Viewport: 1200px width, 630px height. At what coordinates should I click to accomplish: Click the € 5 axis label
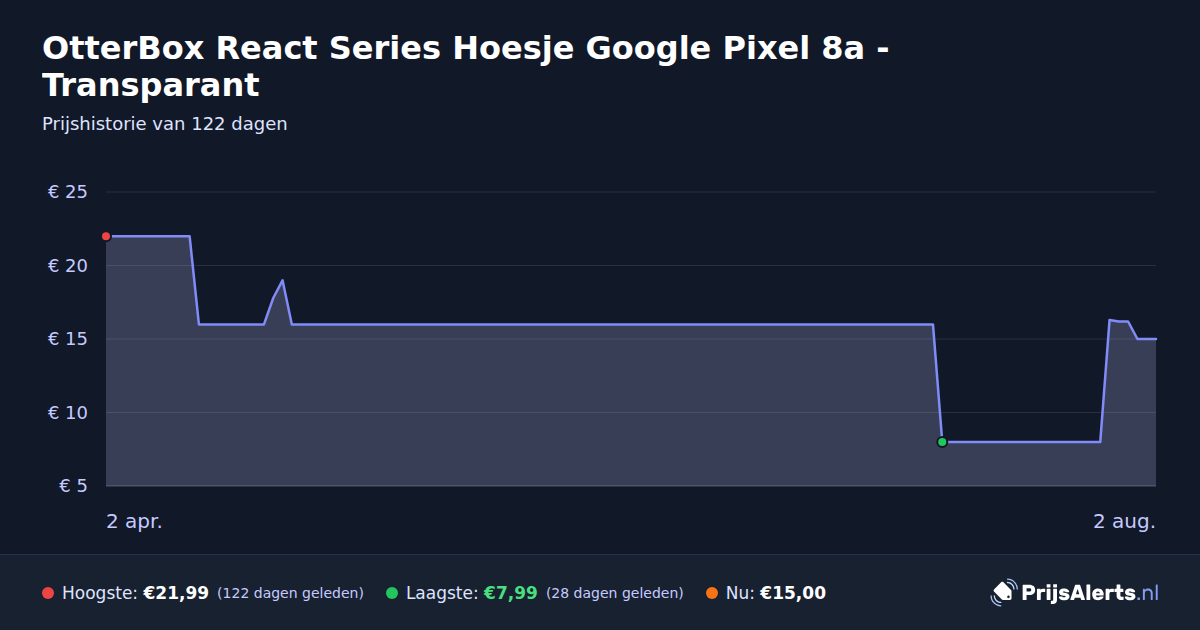(x=73, y=486)
